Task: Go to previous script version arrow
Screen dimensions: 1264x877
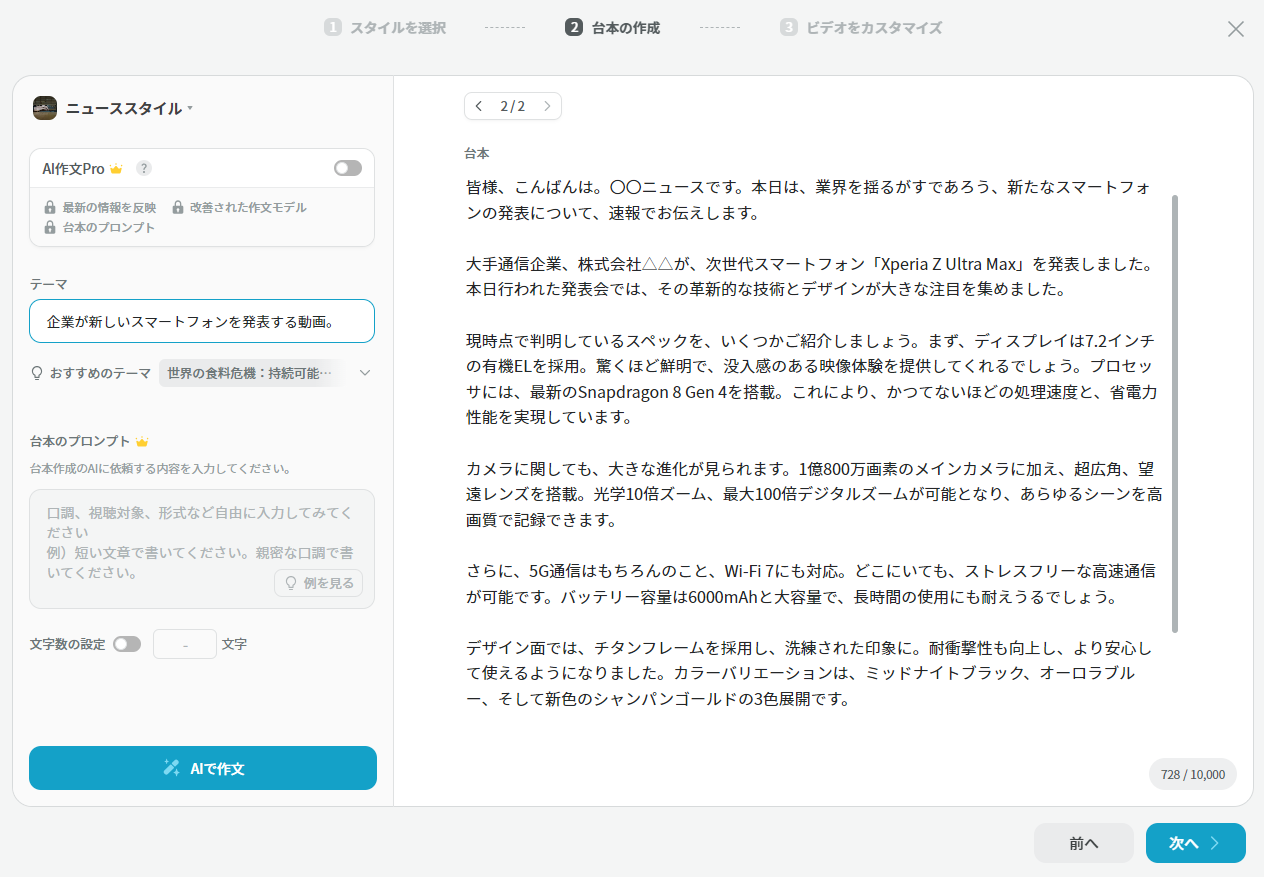Action: [479, 106]
